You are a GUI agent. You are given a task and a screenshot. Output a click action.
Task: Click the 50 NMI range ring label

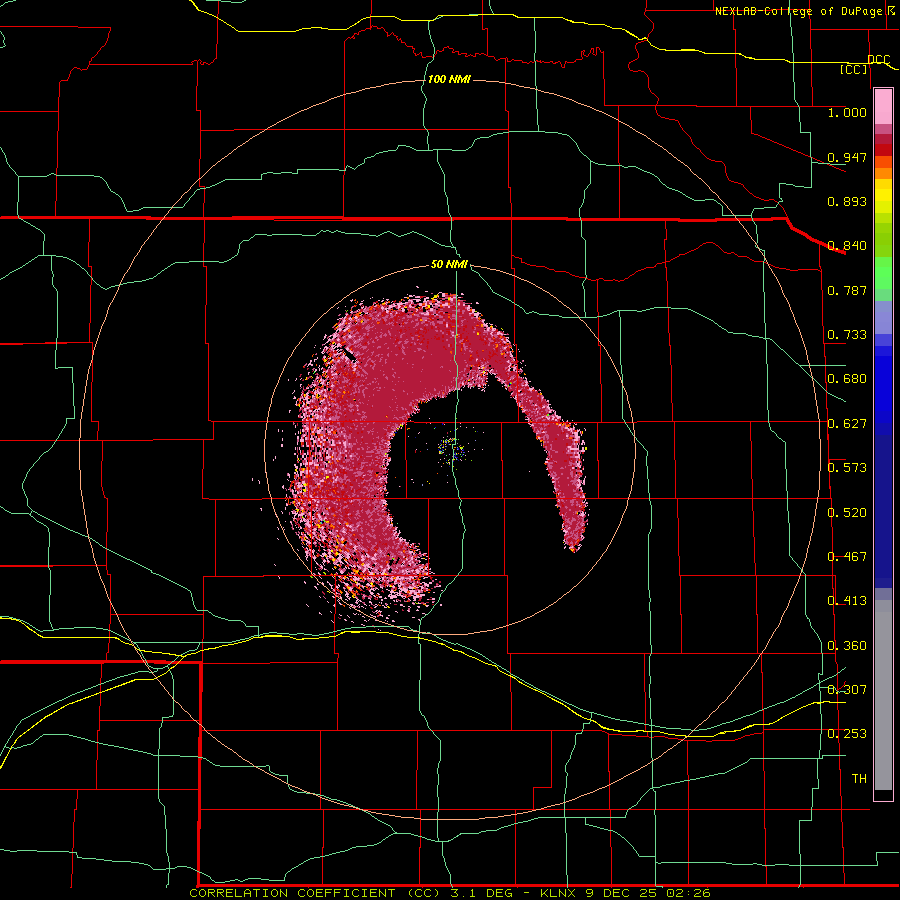coord(449,264)
